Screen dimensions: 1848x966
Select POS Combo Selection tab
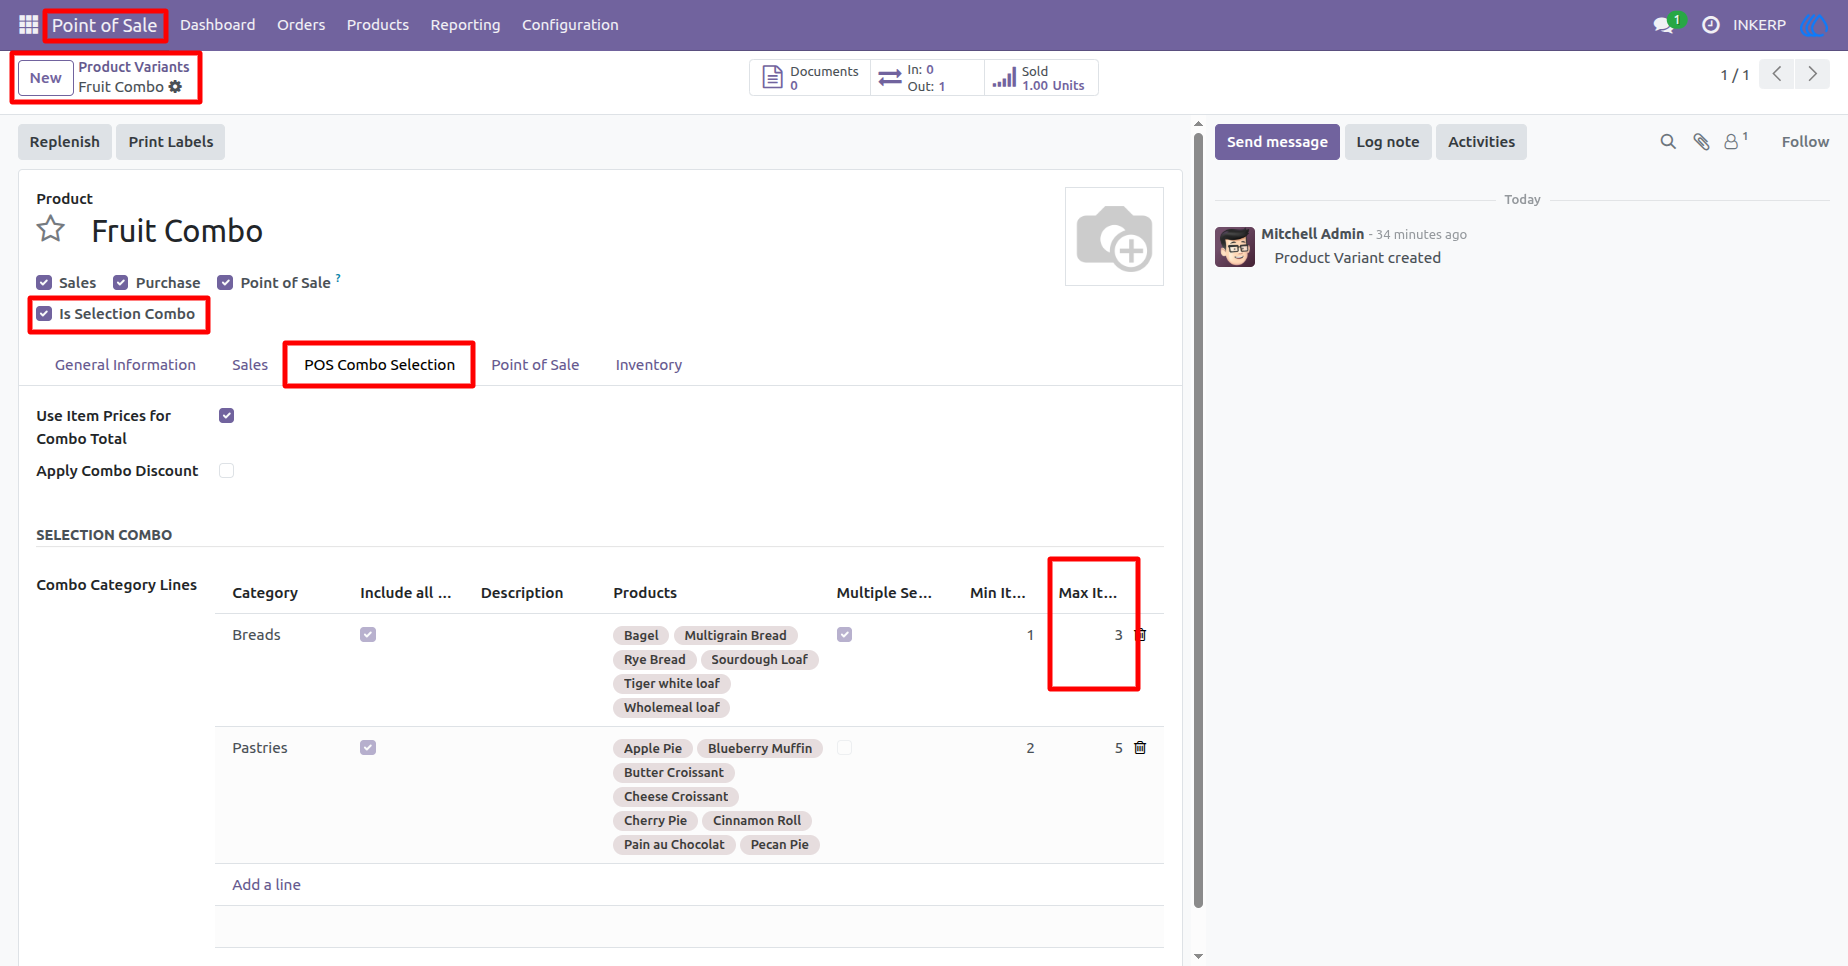point(380,365)
